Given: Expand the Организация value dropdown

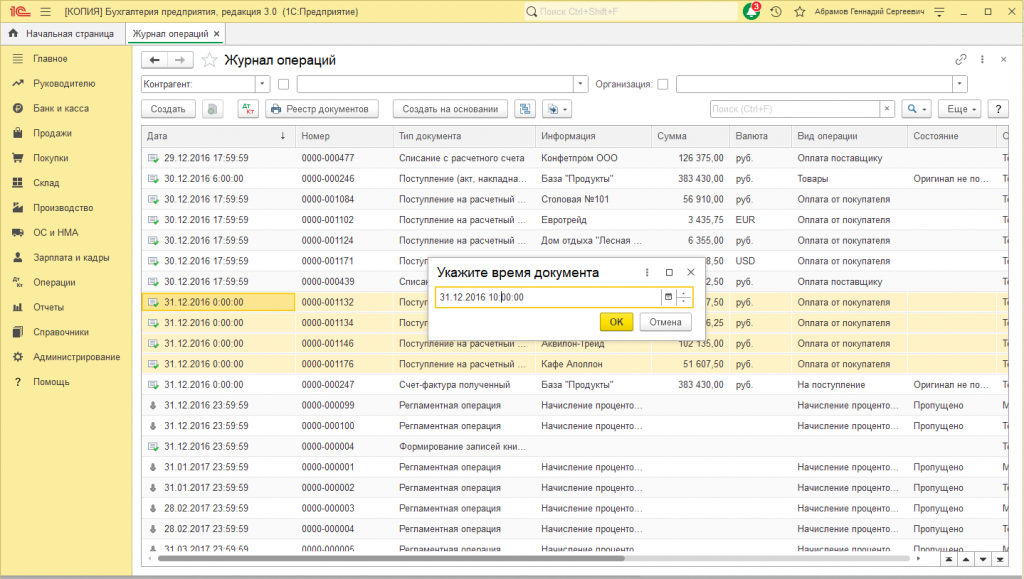Looking at the screenshot, I should pos(960,84).
